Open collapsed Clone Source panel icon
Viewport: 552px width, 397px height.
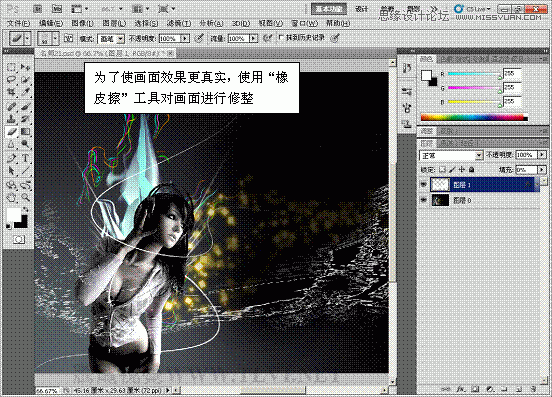pos(407,124)
